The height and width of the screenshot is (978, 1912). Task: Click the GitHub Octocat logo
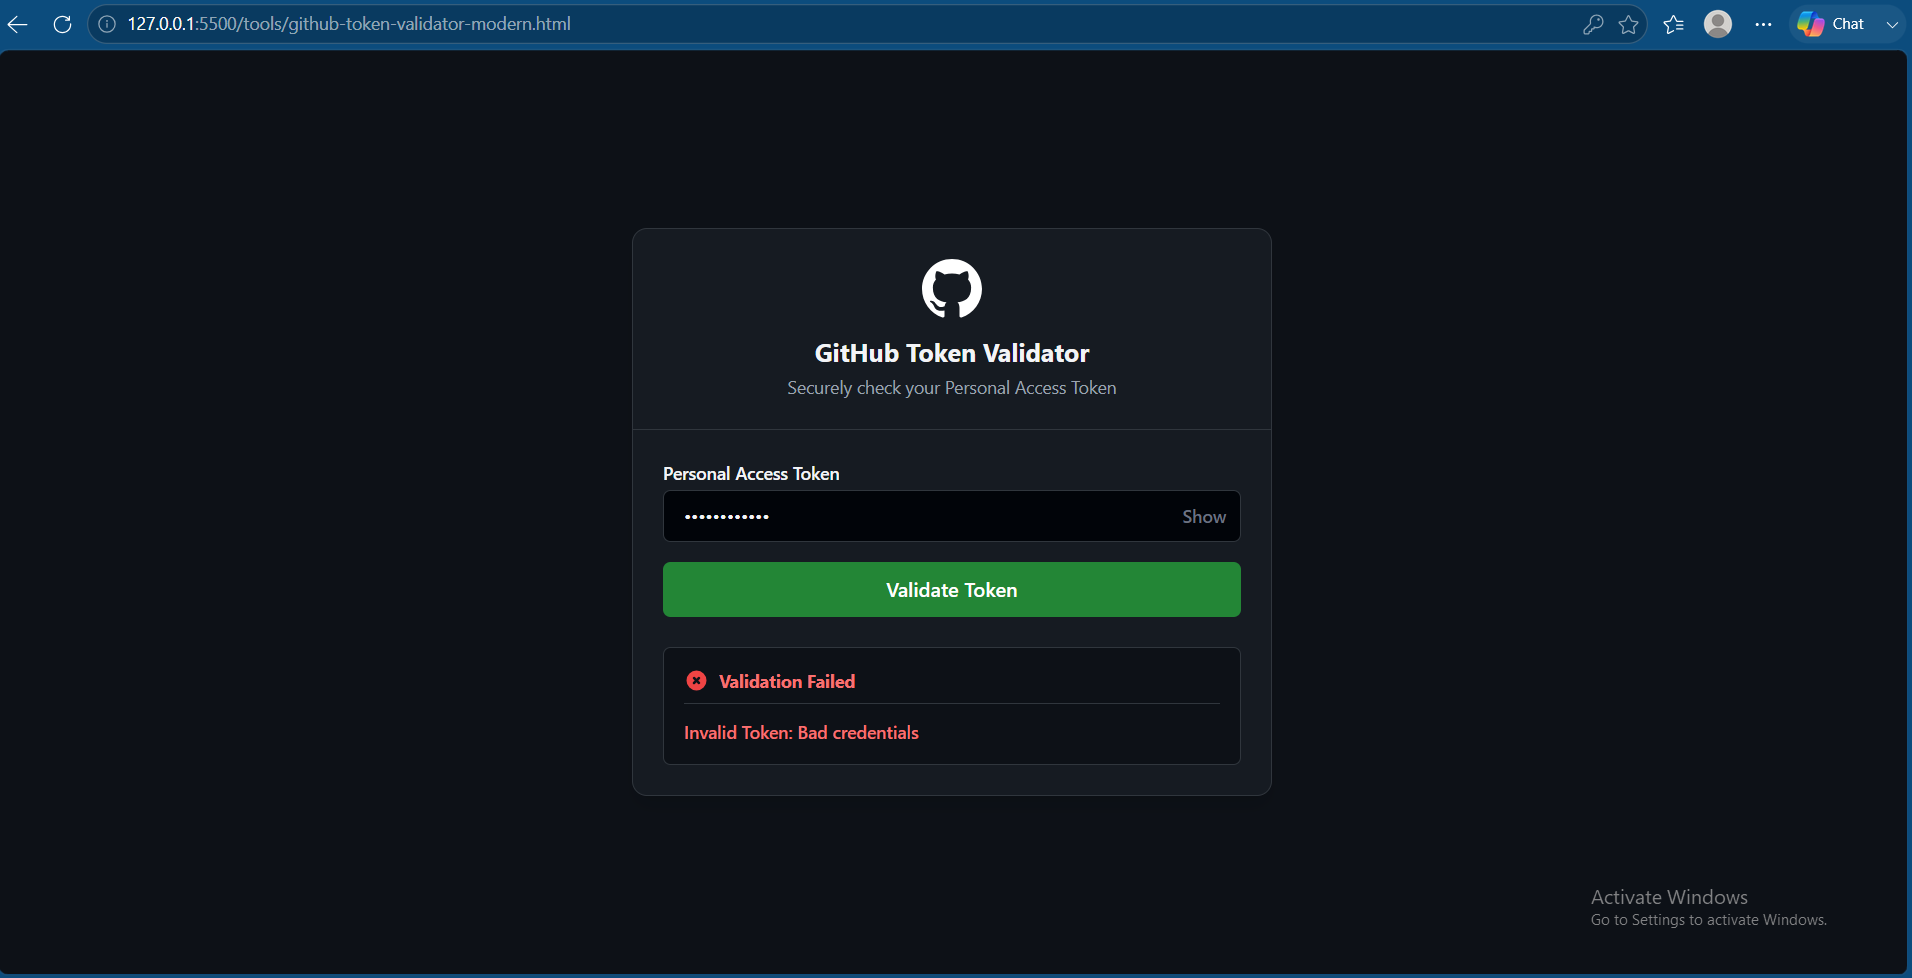click(x=952, y=289)
